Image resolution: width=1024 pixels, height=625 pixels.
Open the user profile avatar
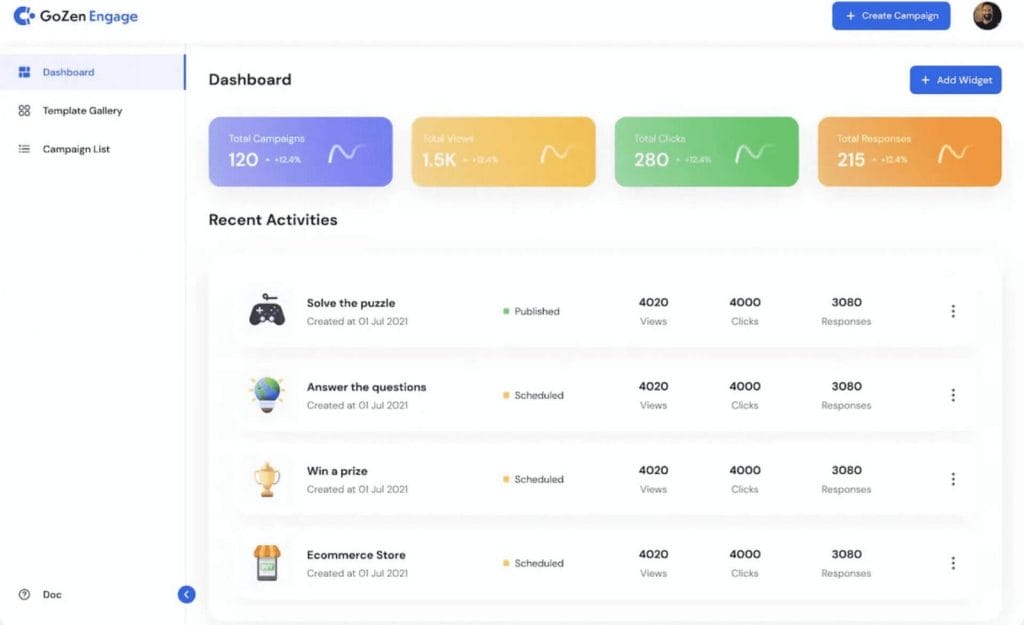tap(986, 16)
